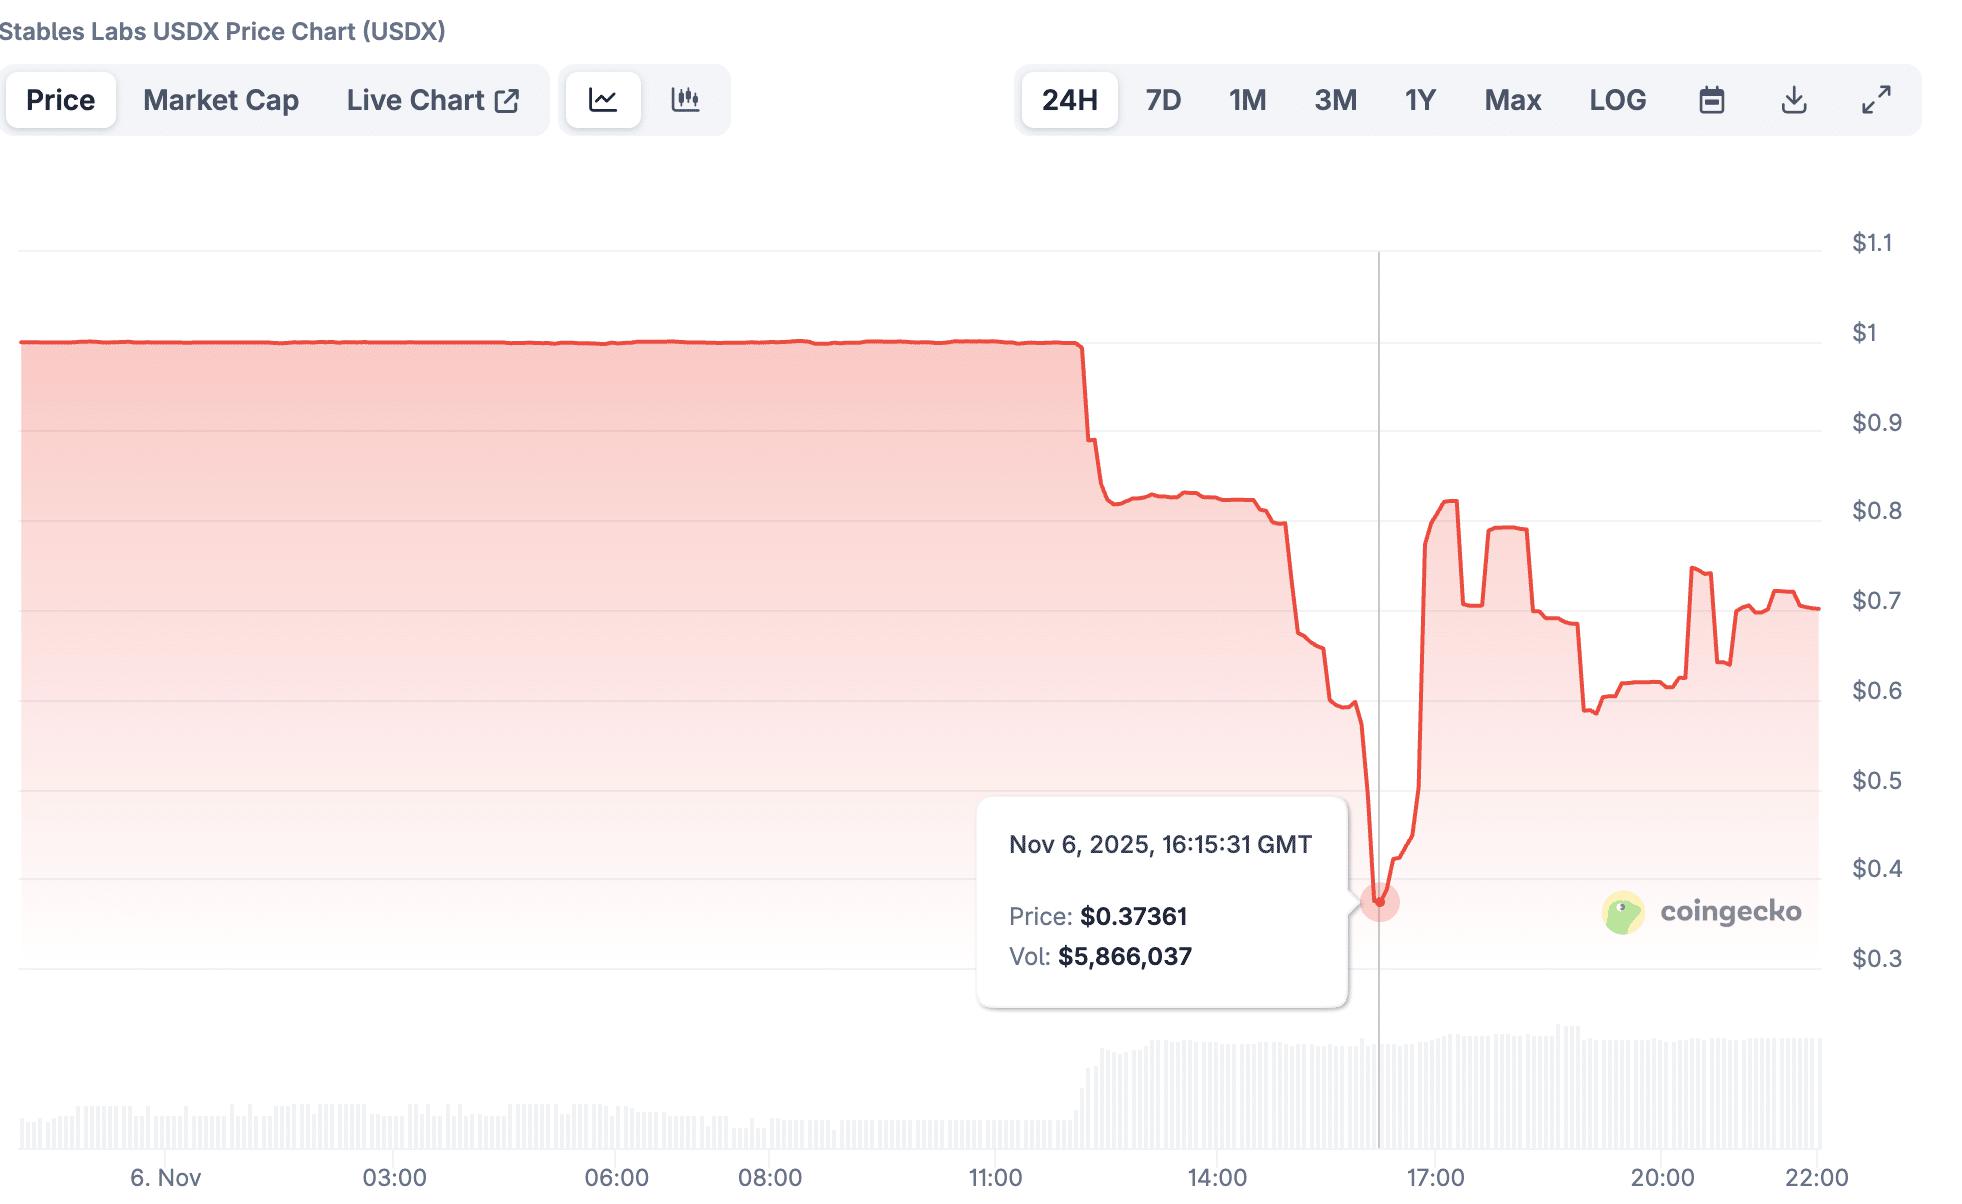
Task: Select the Price tab
Action: (61, 100)
